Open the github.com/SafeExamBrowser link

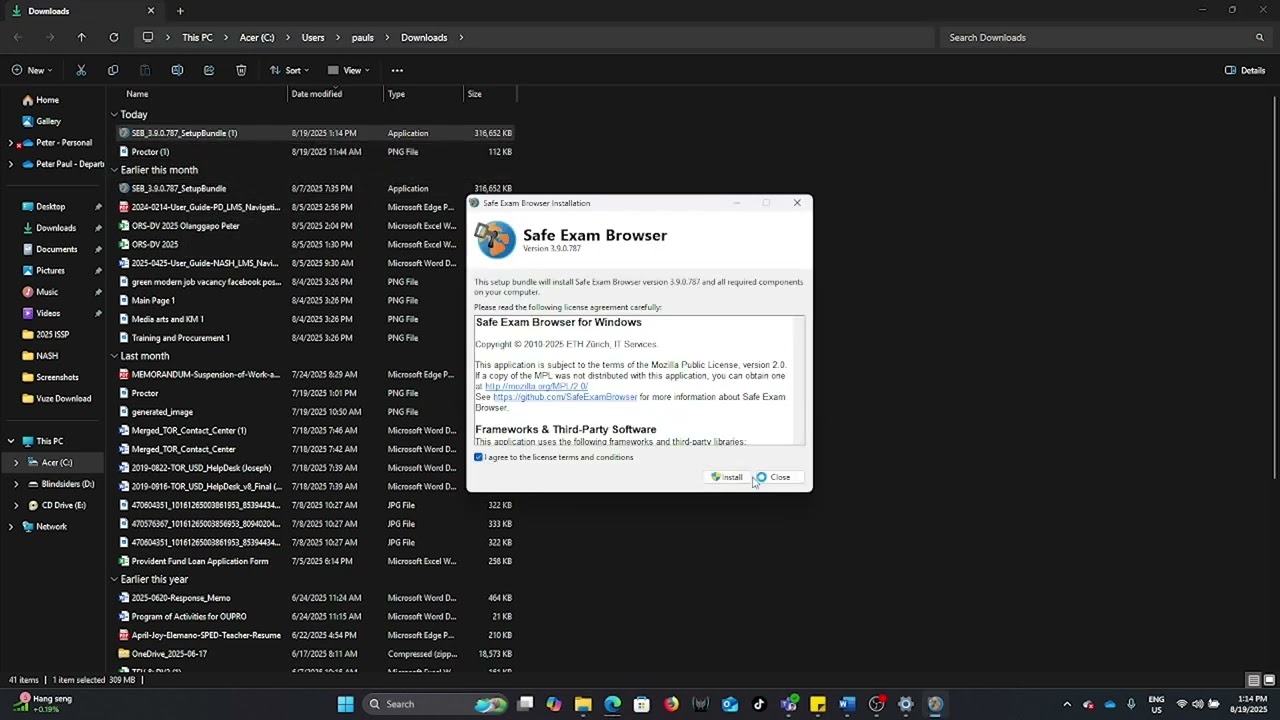[565, 397]
